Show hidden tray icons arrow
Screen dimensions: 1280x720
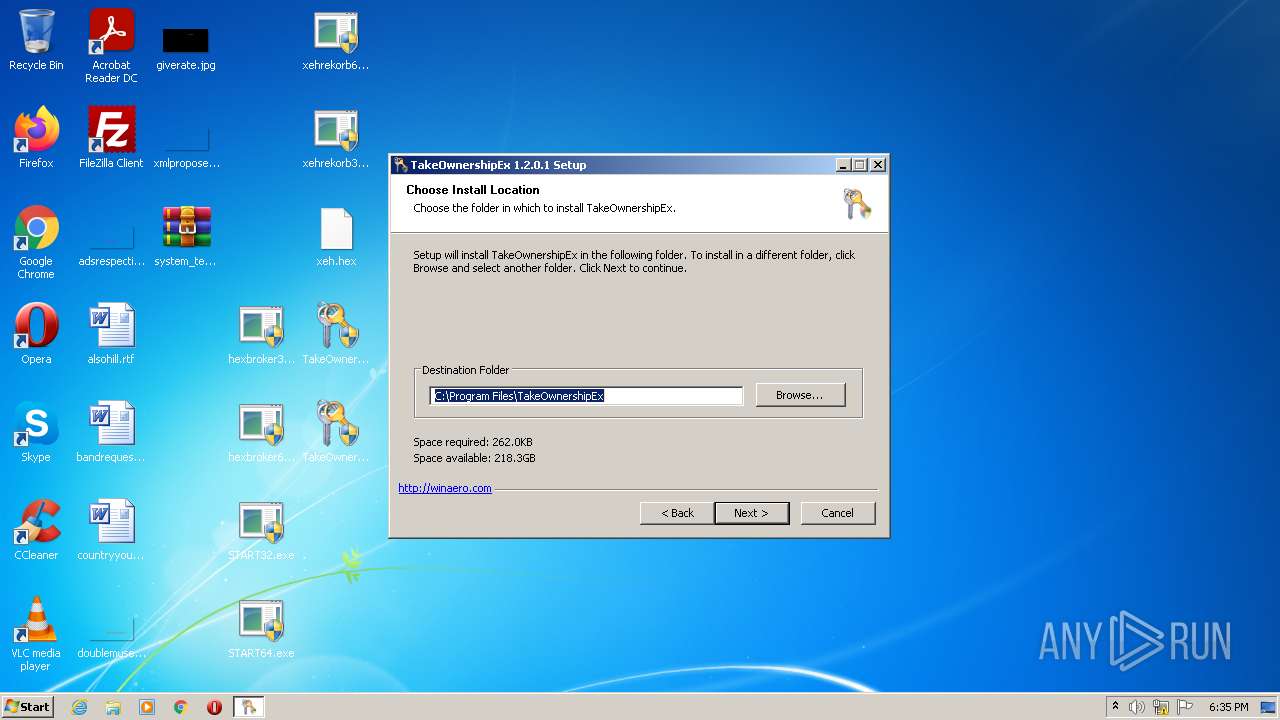(x=1116, y=707)
